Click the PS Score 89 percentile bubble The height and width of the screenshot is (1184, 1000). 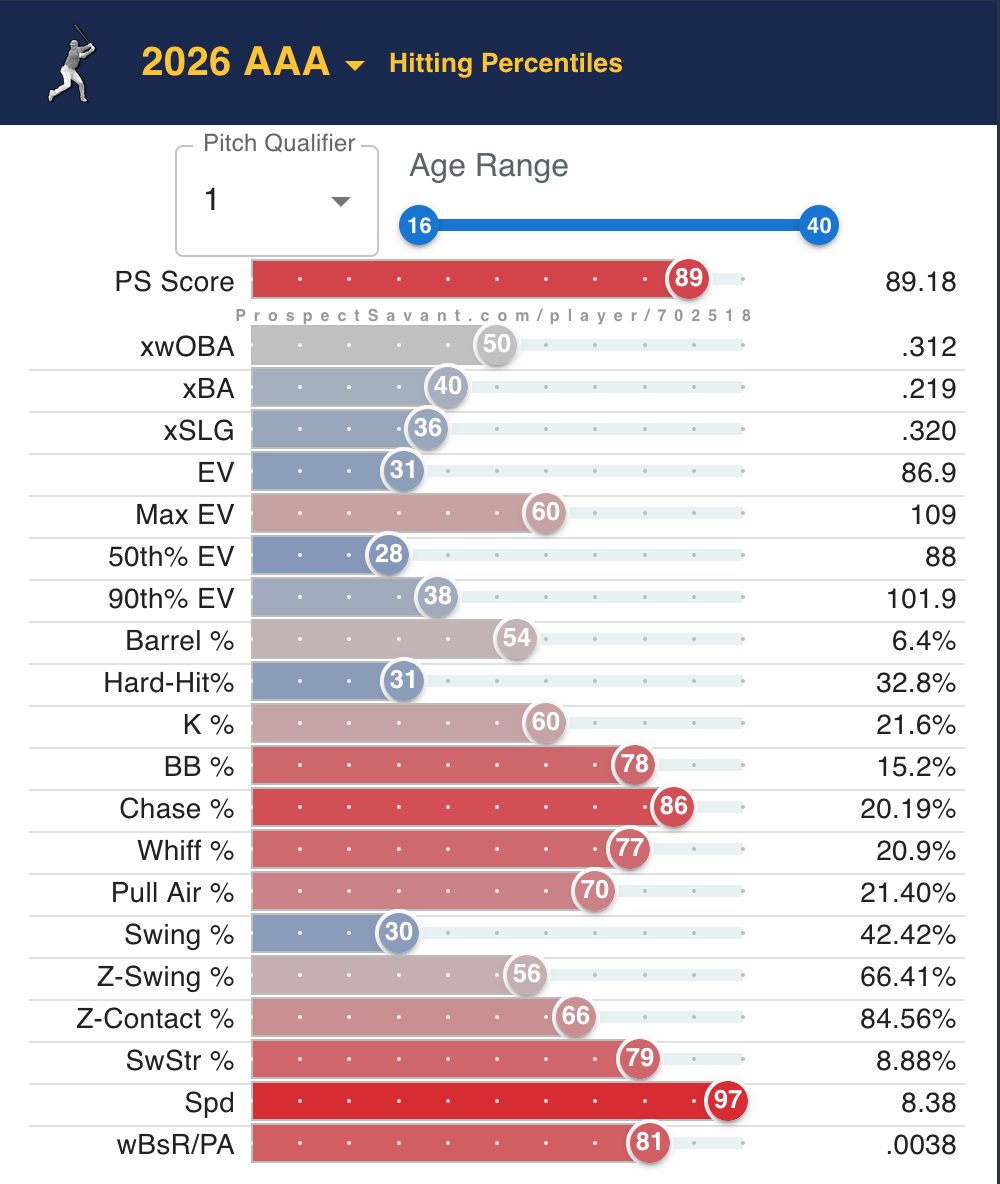(x=688, y=278)
